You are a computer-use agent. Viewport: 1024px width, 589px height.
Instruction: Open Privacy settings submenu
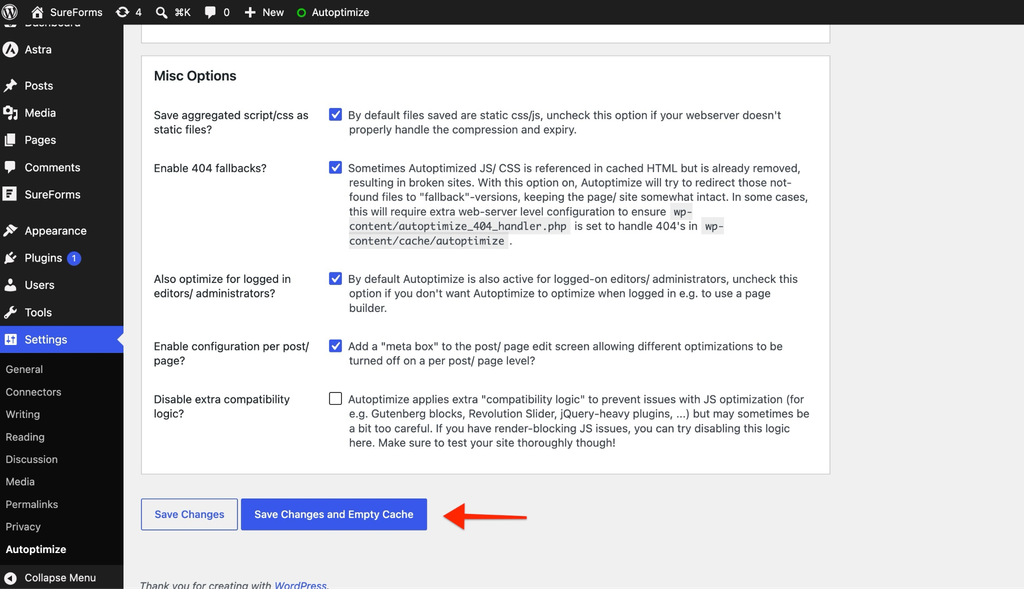23,526
